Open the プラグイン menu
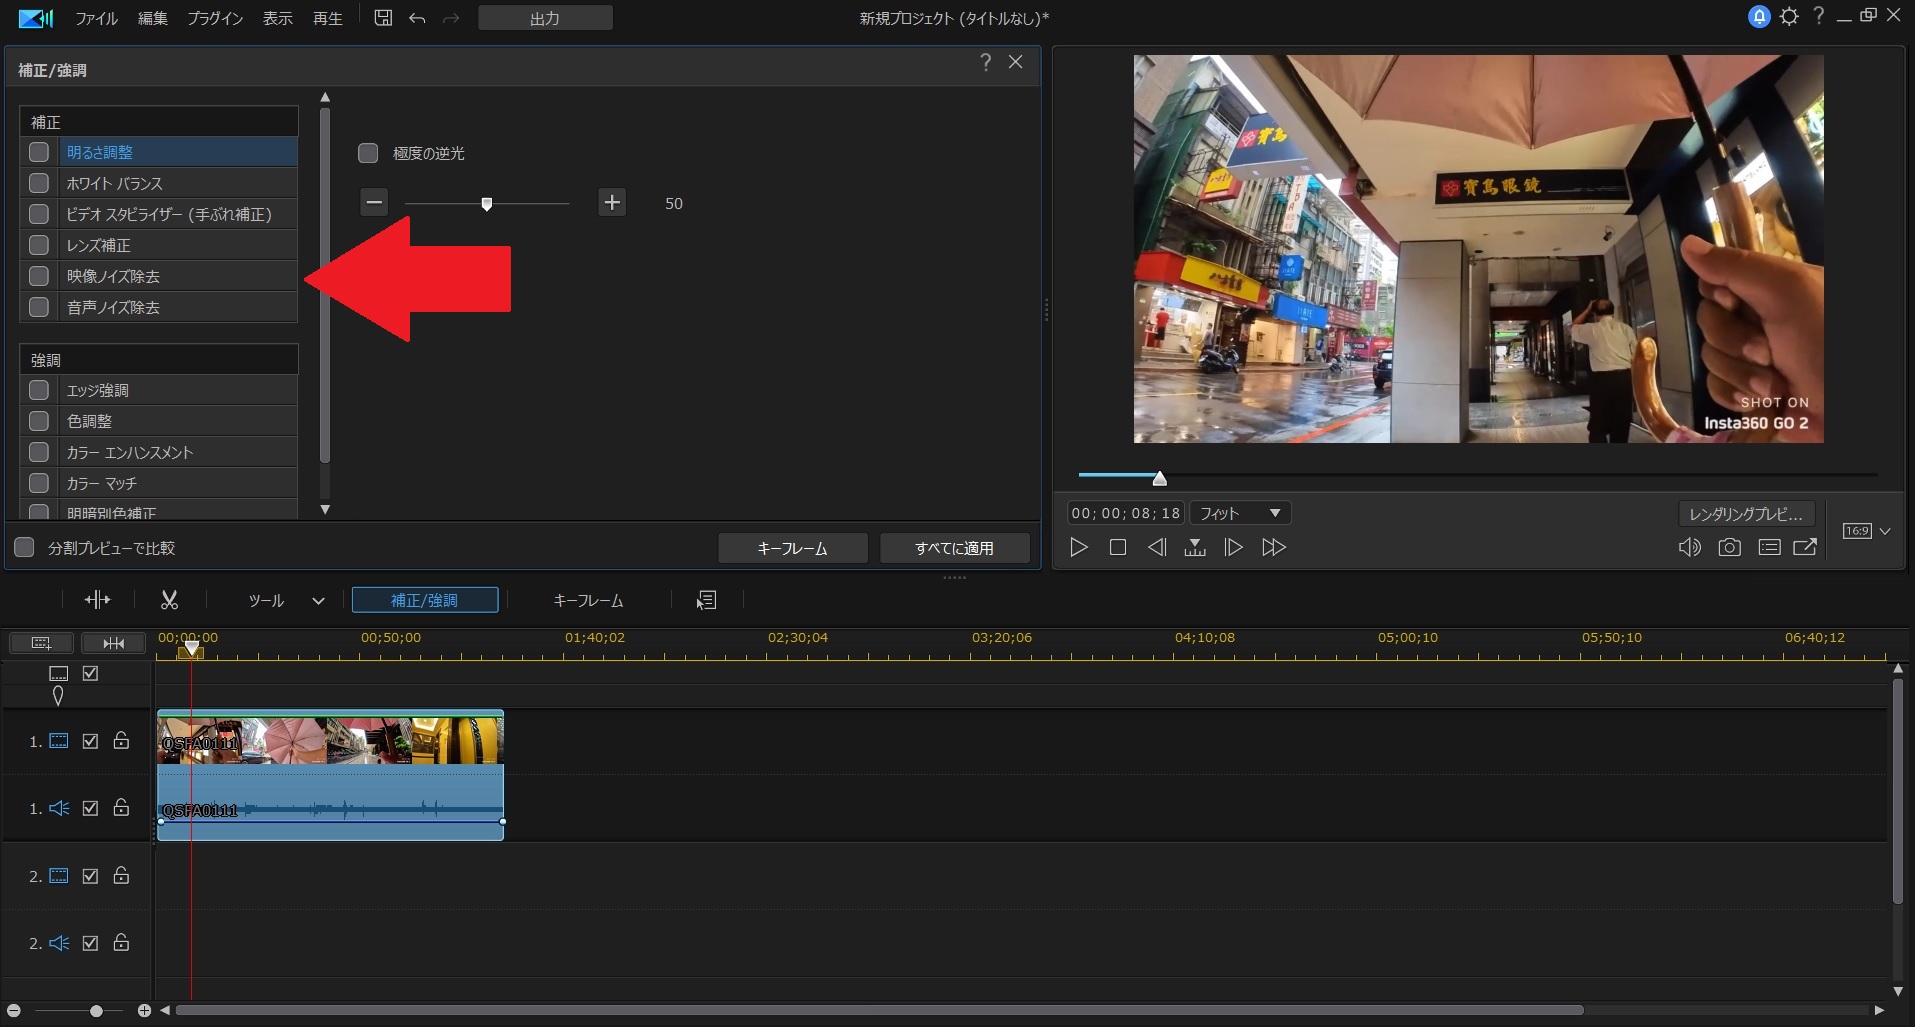Viewport: 1915px width, 1027px height. click(215, 18)
